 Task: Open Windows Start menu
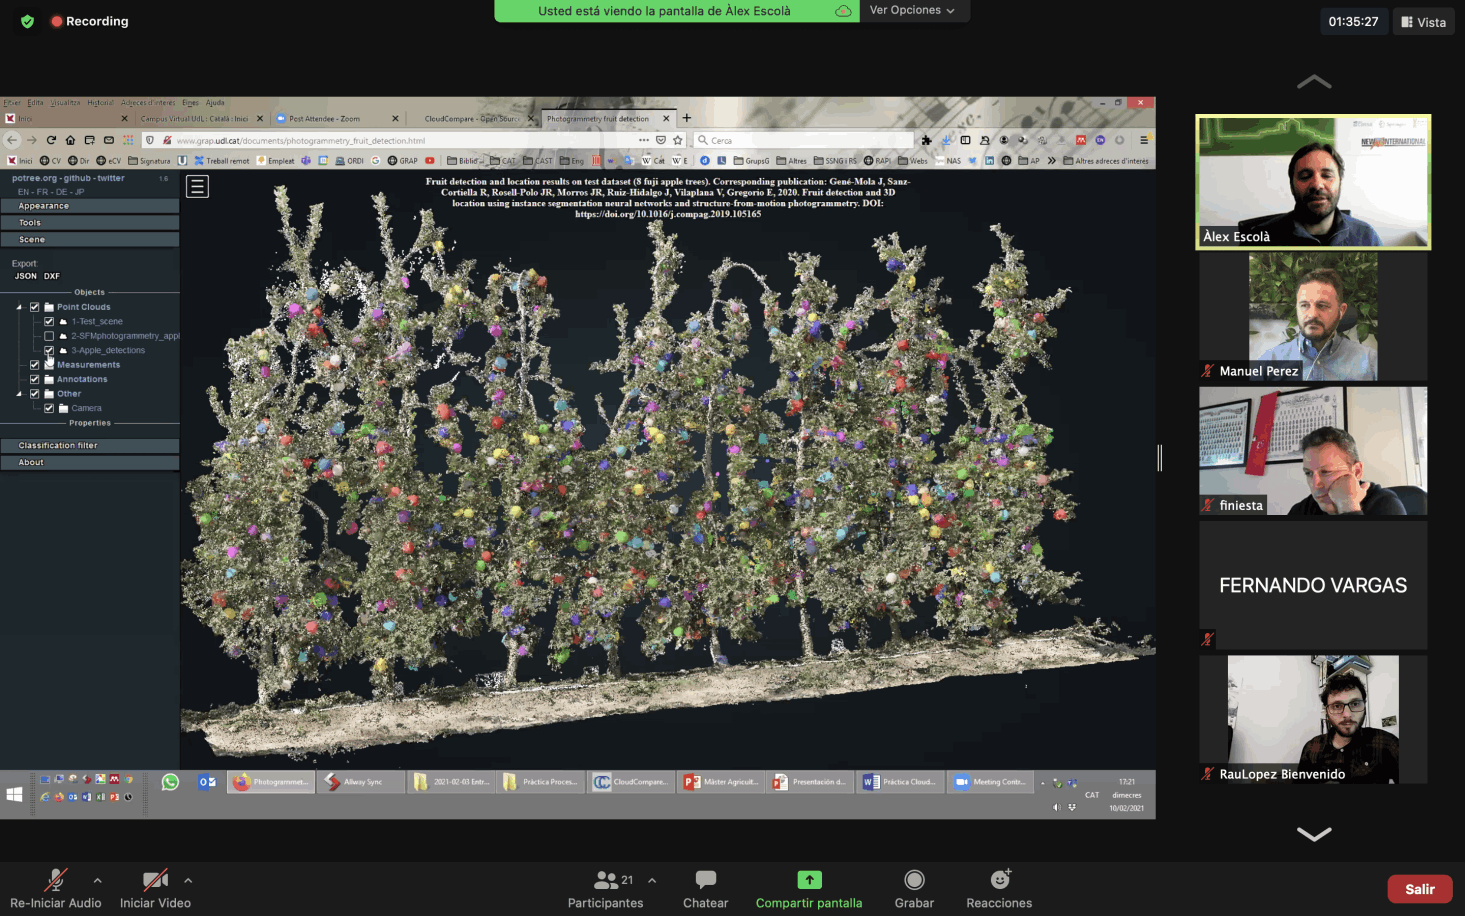[x=15, y=794]
